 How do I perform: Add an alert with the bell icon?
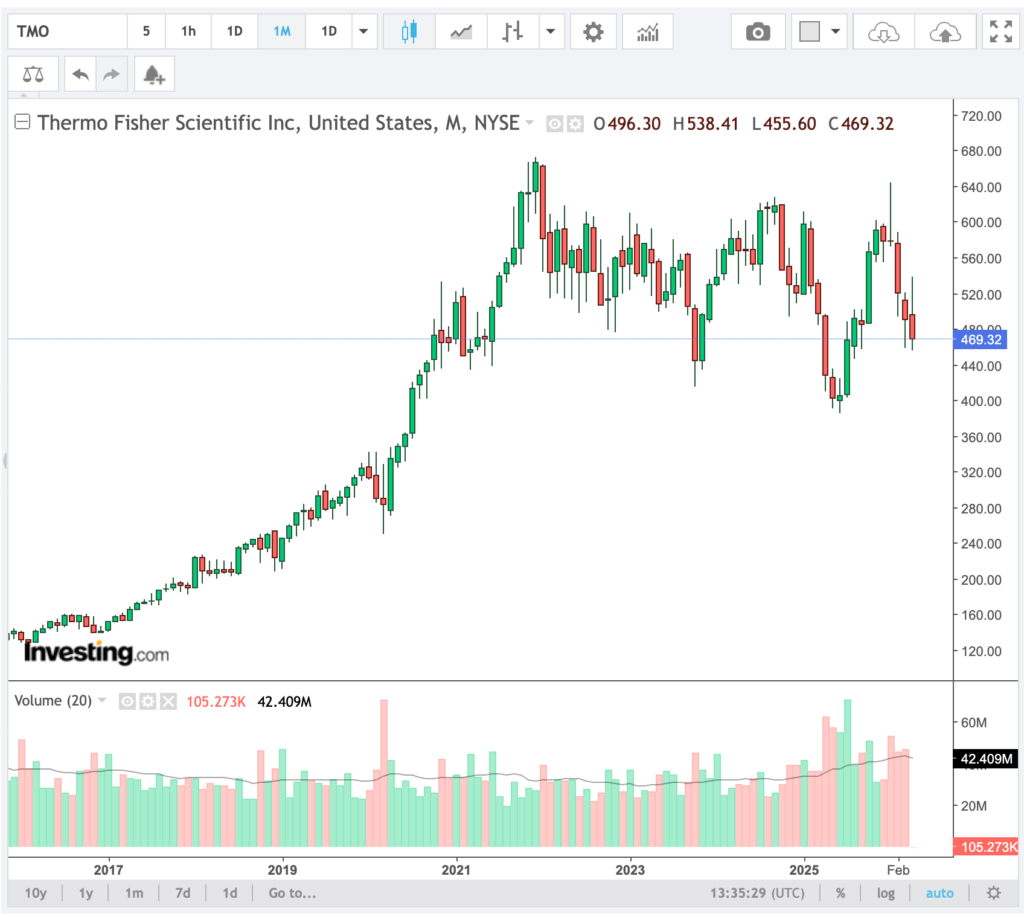tap(153, 74)
